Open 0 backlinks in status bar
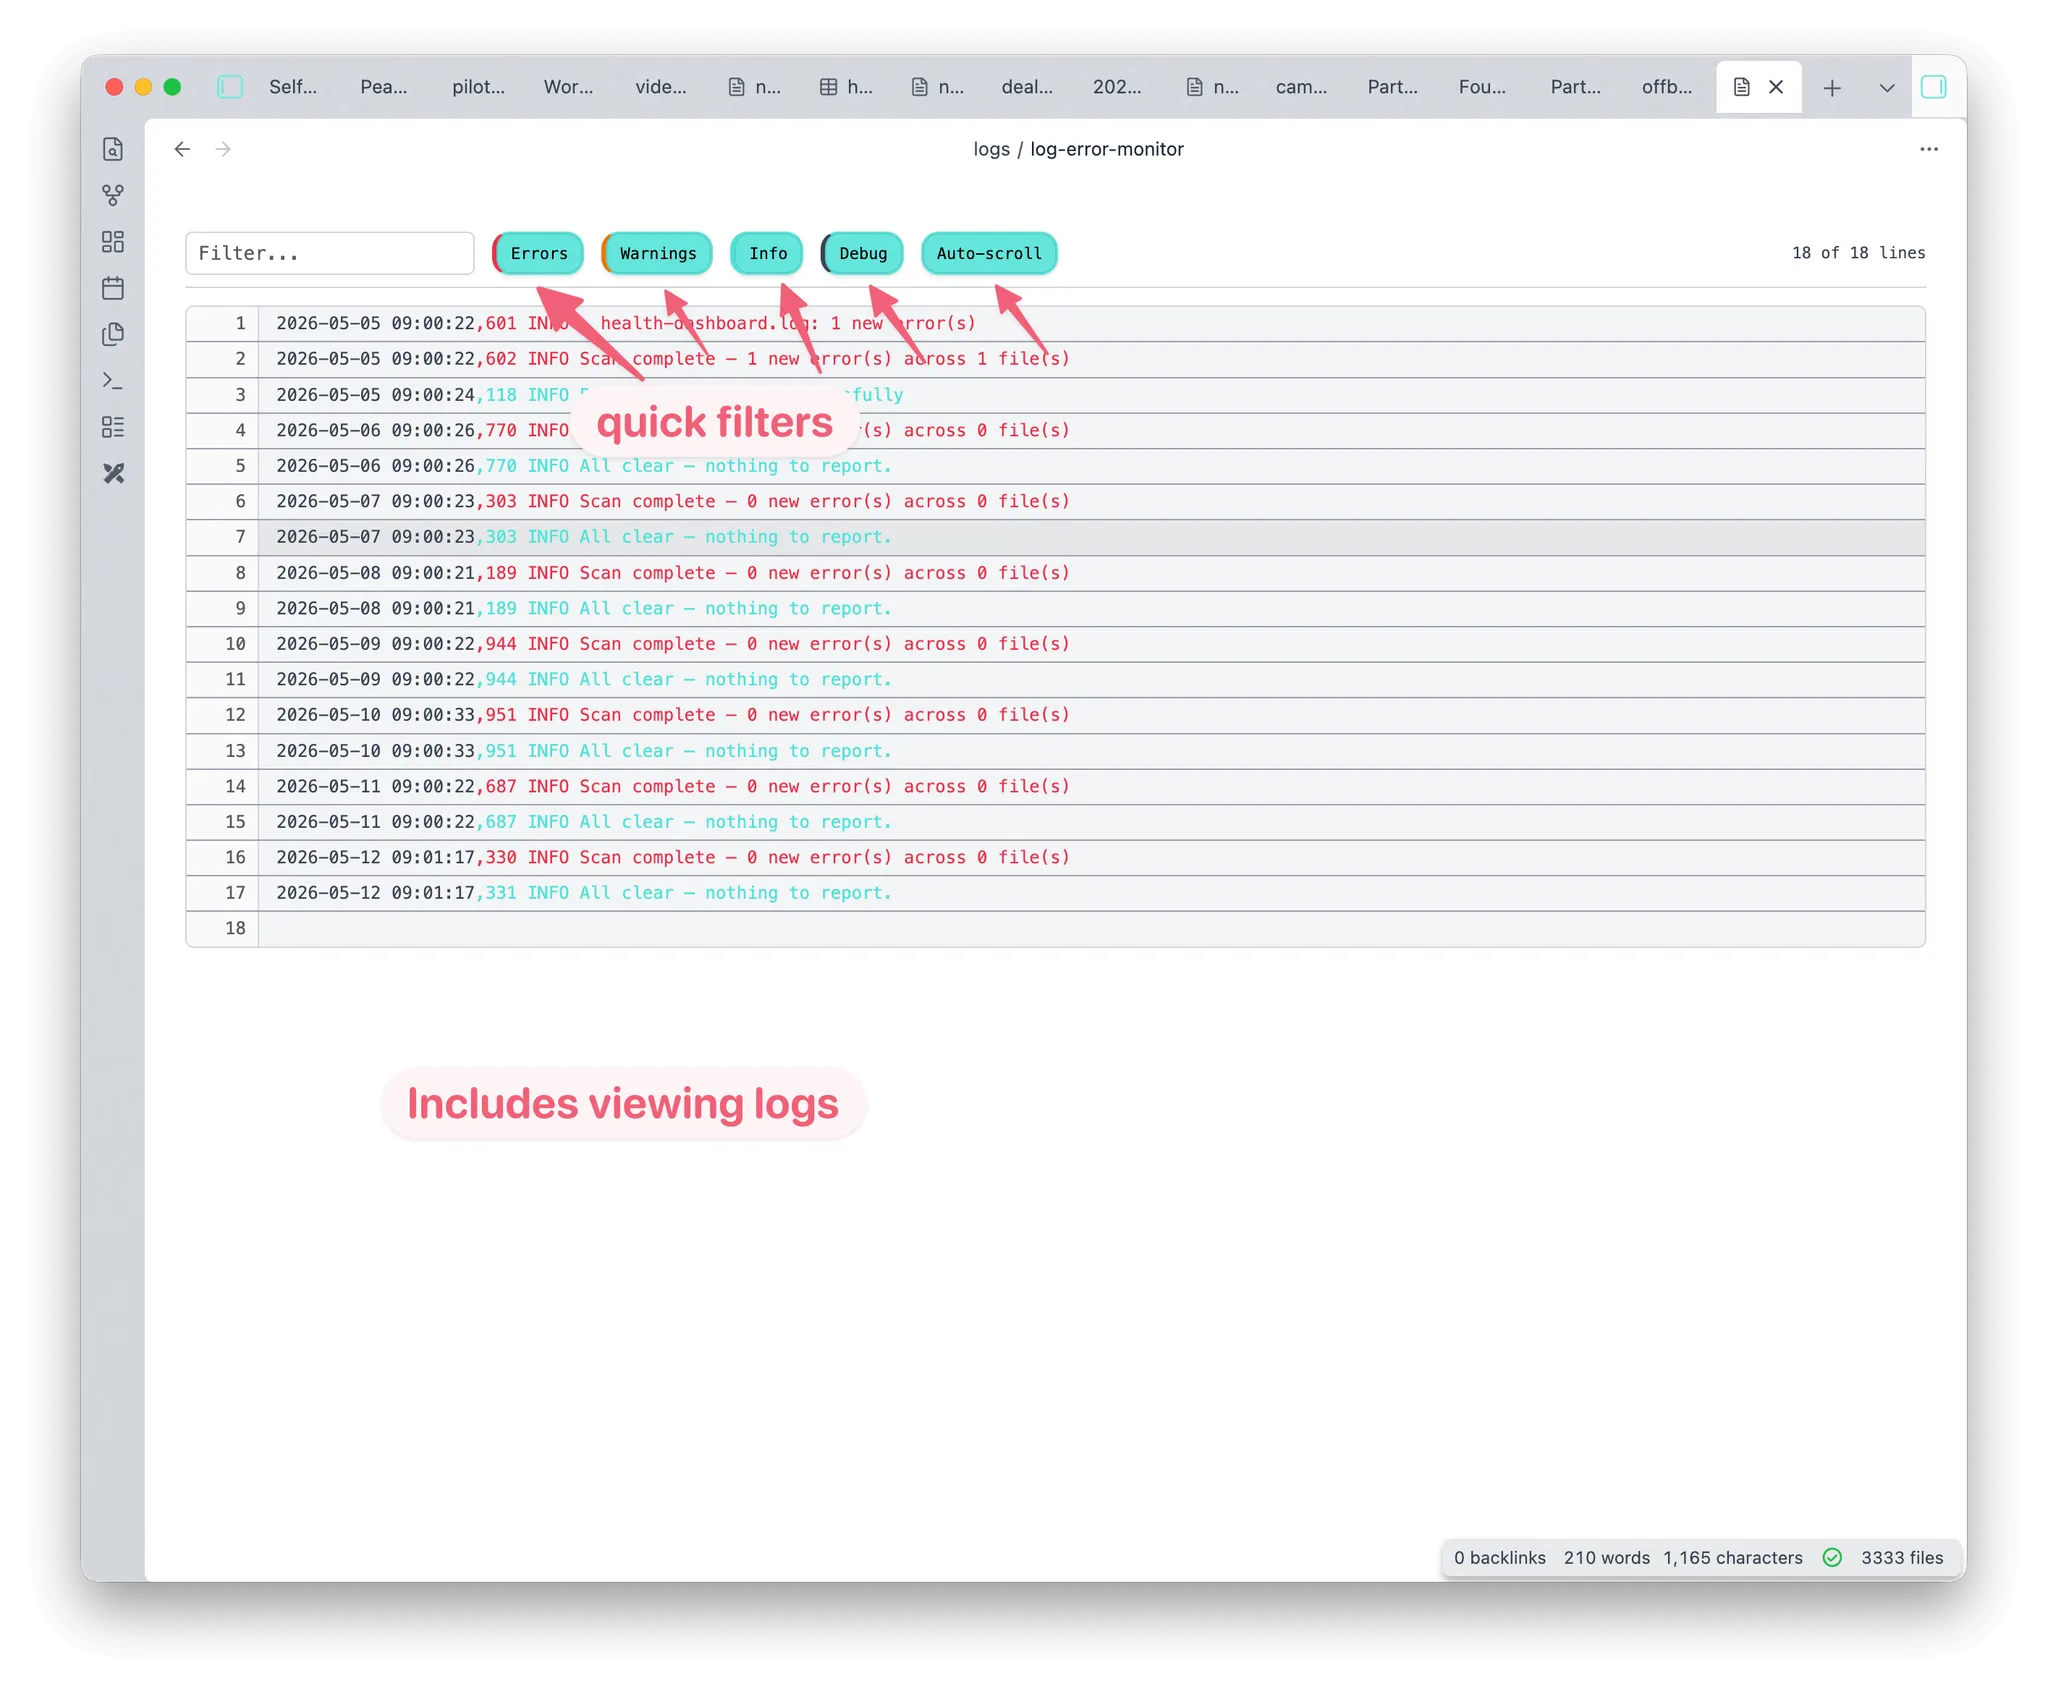 (1499, 1557)
